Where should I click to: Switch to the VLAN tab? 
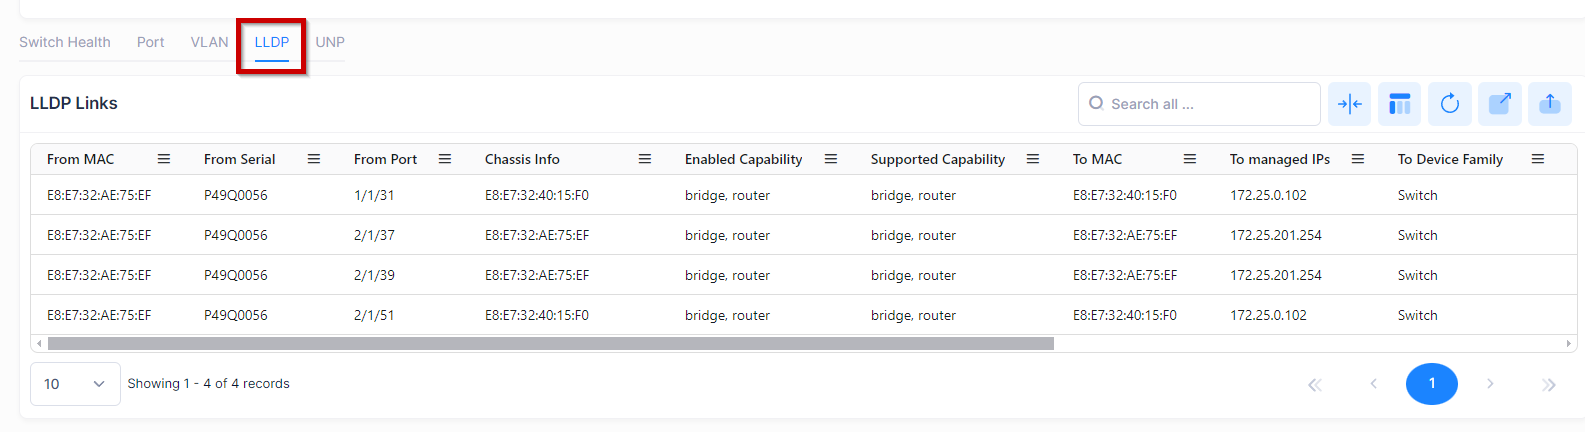click(x=209, y=42)
